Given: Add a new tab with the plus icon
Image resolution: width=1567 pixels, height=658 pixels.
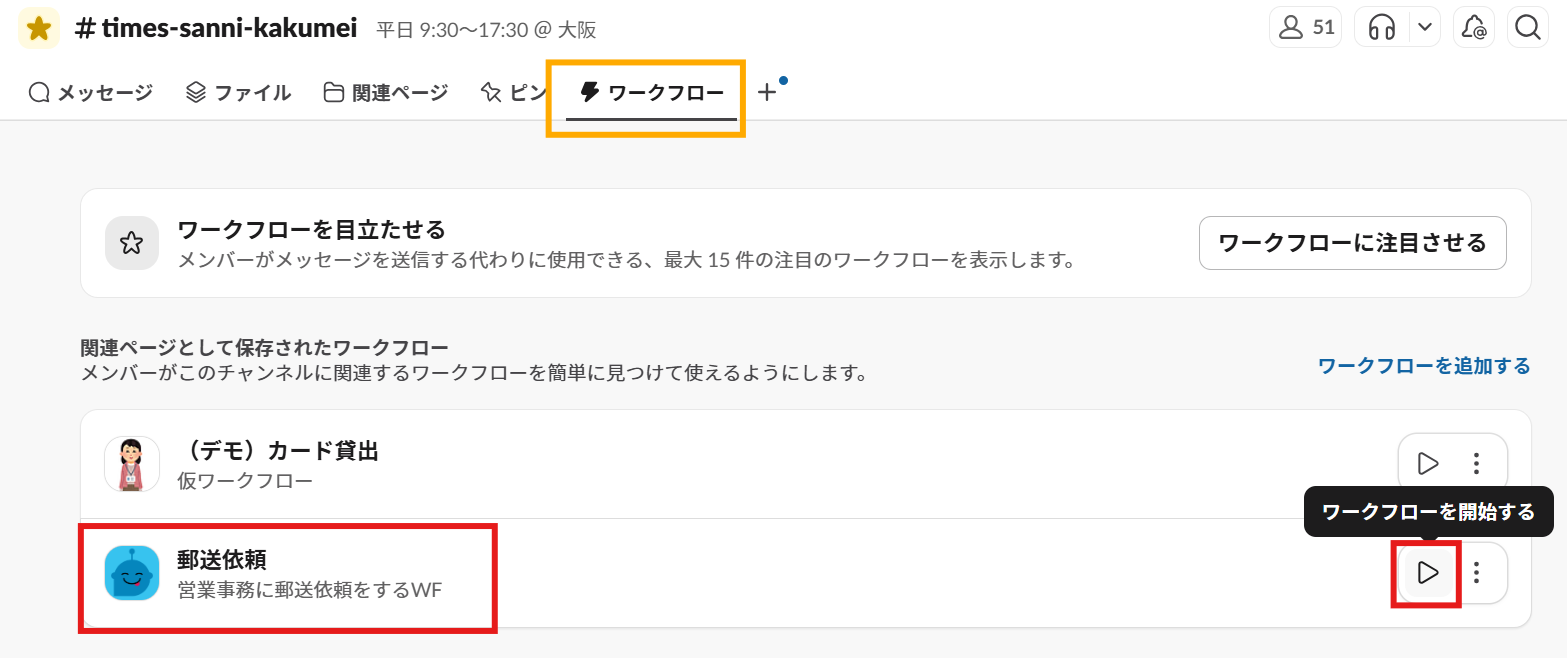Looking at the screenshot, I should click(767, 93).
